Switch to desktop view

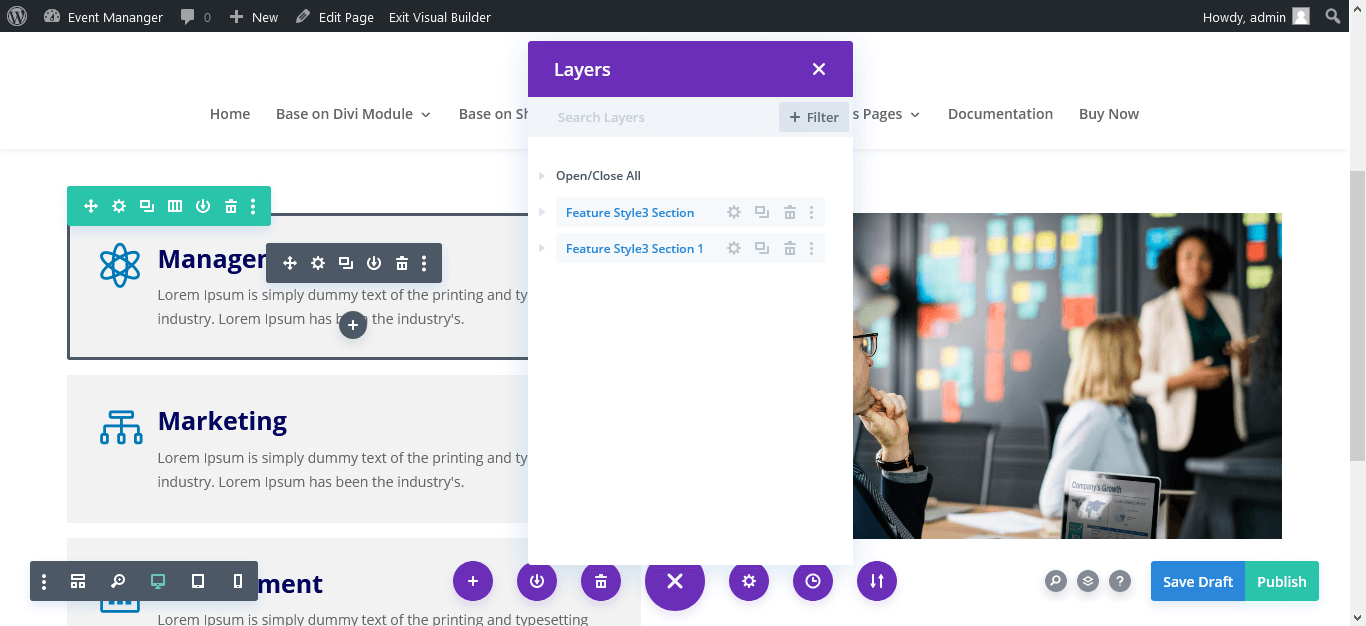[x=158, y=581]
